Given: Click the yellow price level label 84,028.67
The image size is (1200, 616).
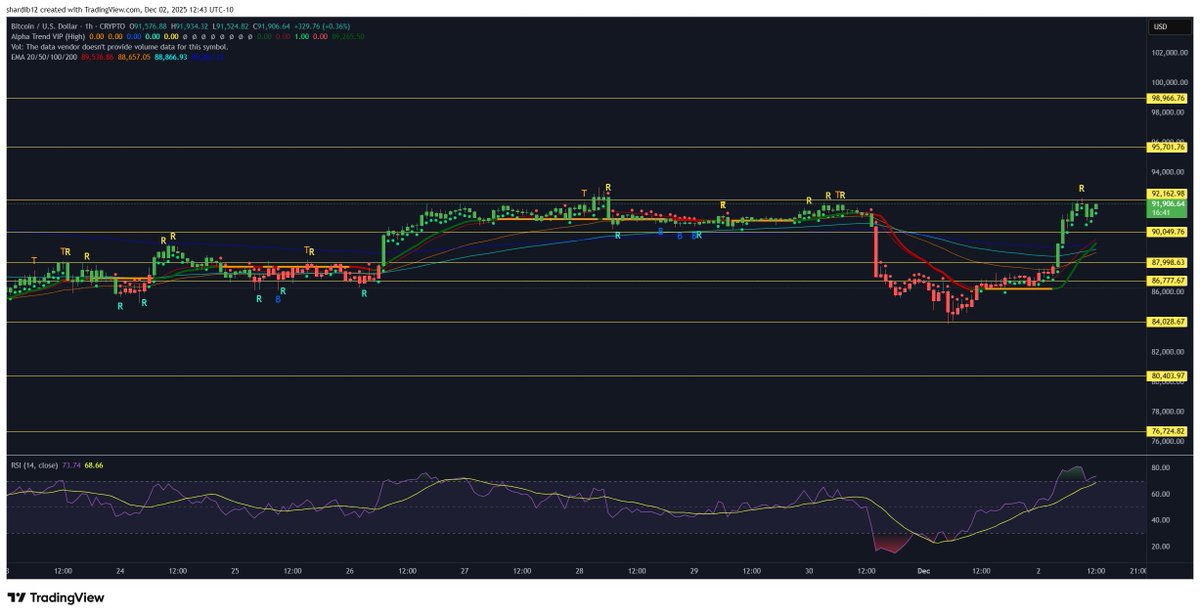Looking at the screenshot, I should pyautogui.click(x=1165, y=319).
